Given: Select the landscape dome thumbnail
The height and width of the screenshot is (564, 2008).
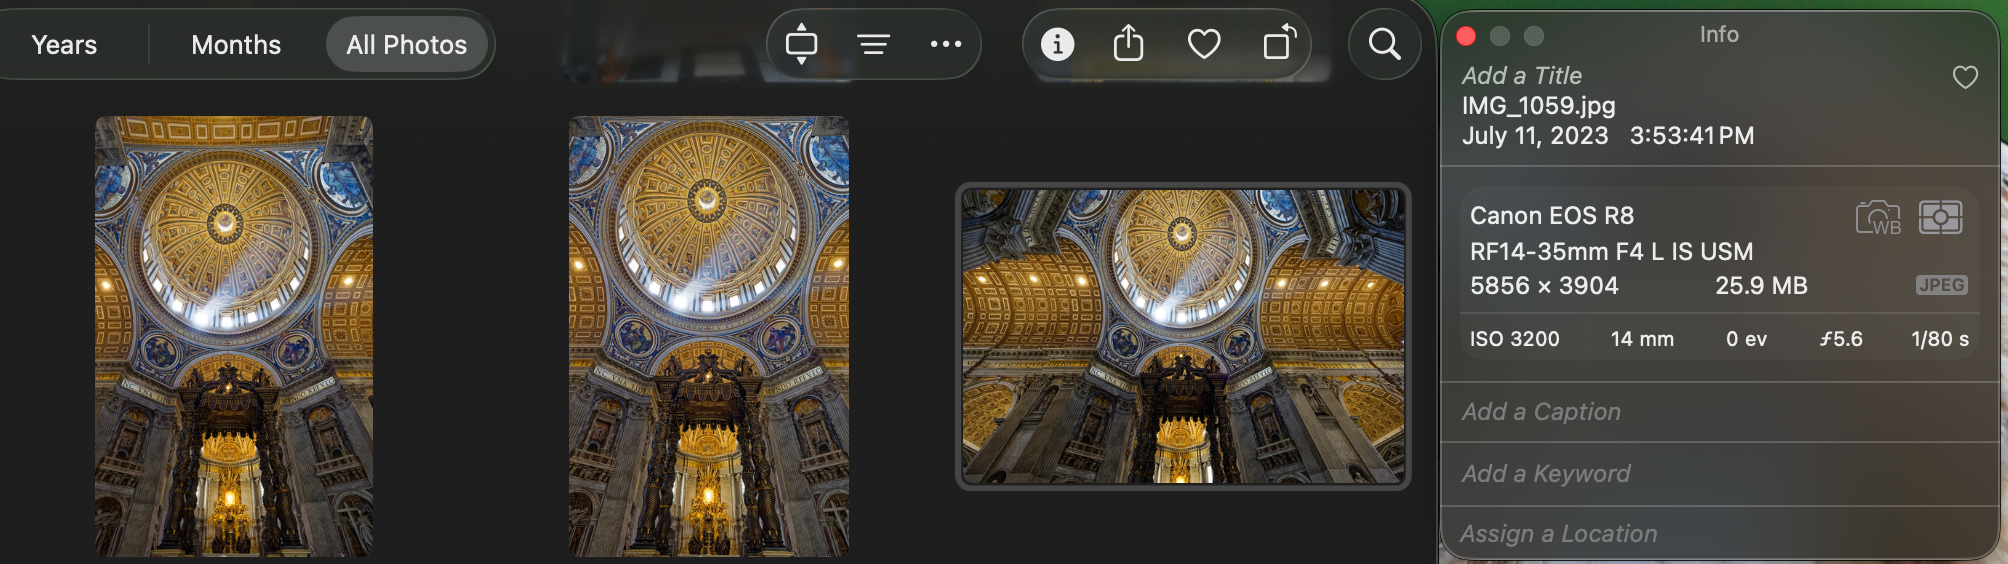Looking at the screenshot, I should pos(1183,336).
